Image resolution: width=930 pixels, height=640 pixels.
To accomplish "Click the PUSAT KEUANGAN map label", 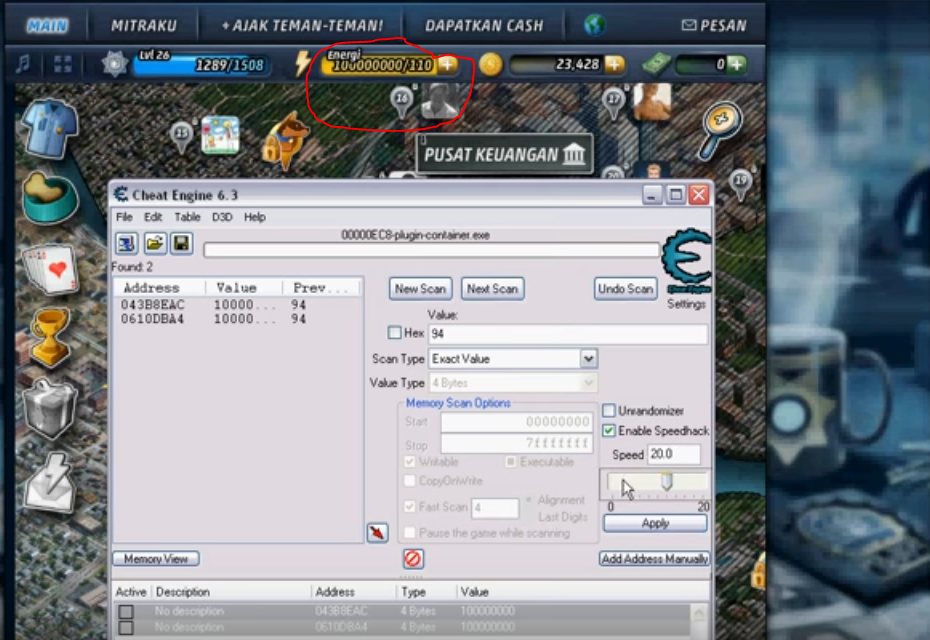I will tap(504, 154).
